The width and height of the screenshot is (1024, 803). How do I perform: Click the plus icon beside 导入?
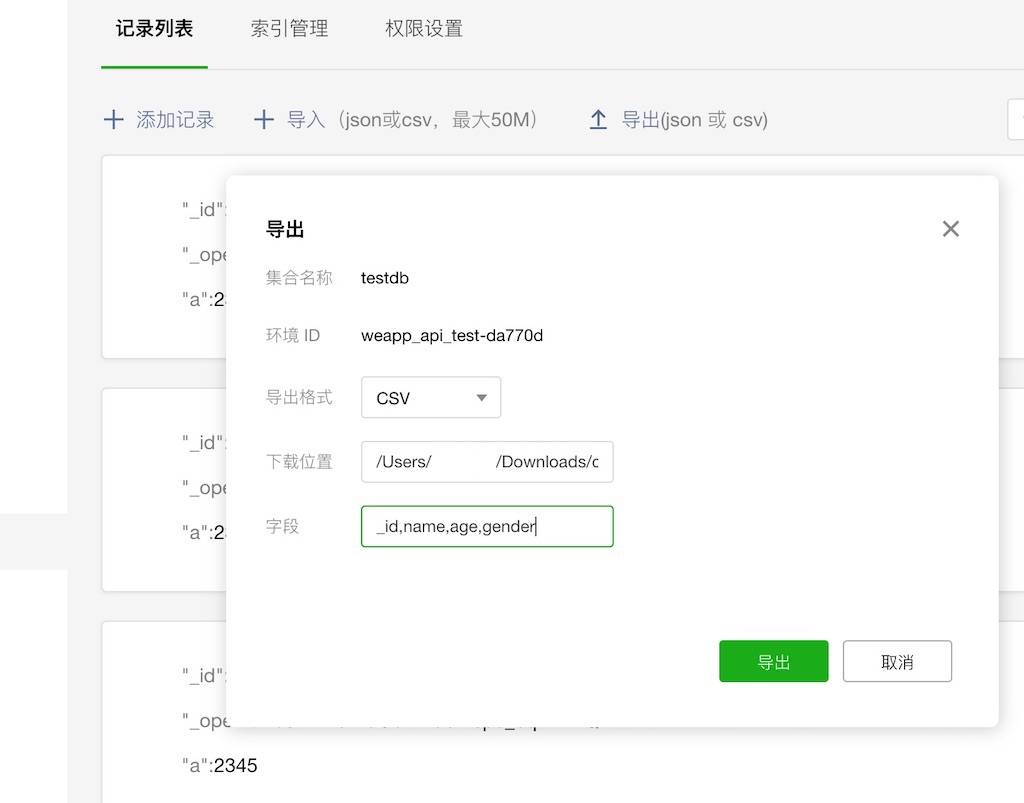(264, 121)
